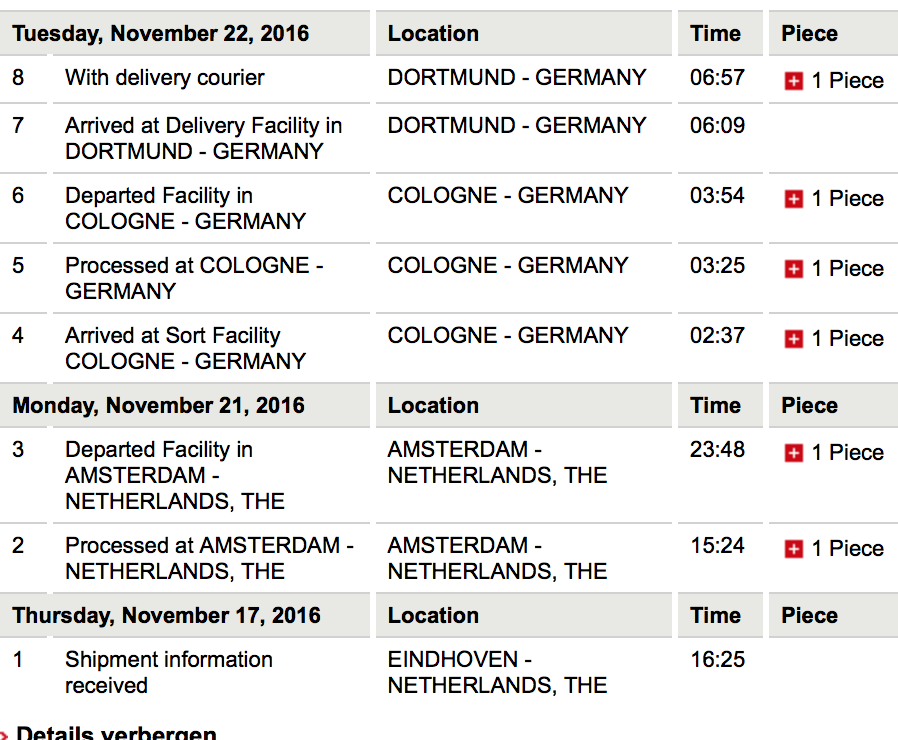898x740 pixels.
Task: Click Monday, November 21, 2016 date header
Action: (x=159, y=406)
